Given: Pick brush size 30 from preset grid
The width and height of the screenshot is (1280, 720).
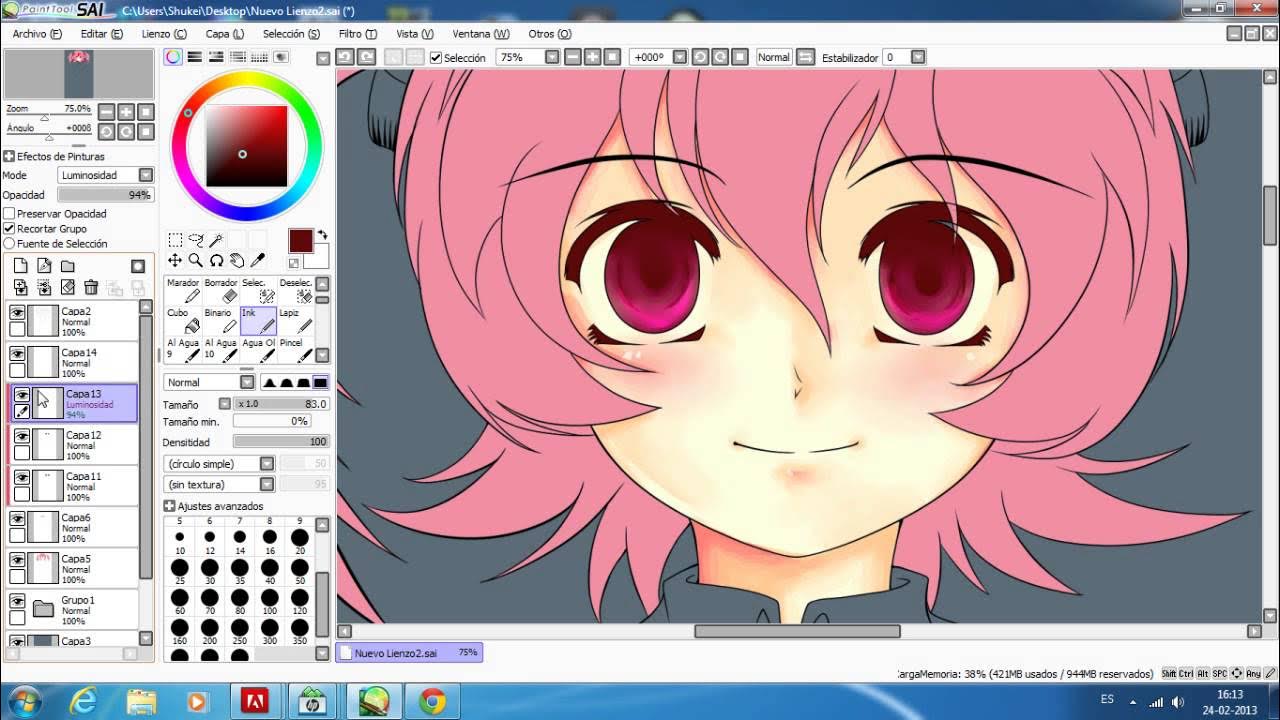Looking at the screenshot, I should point(210,573).
